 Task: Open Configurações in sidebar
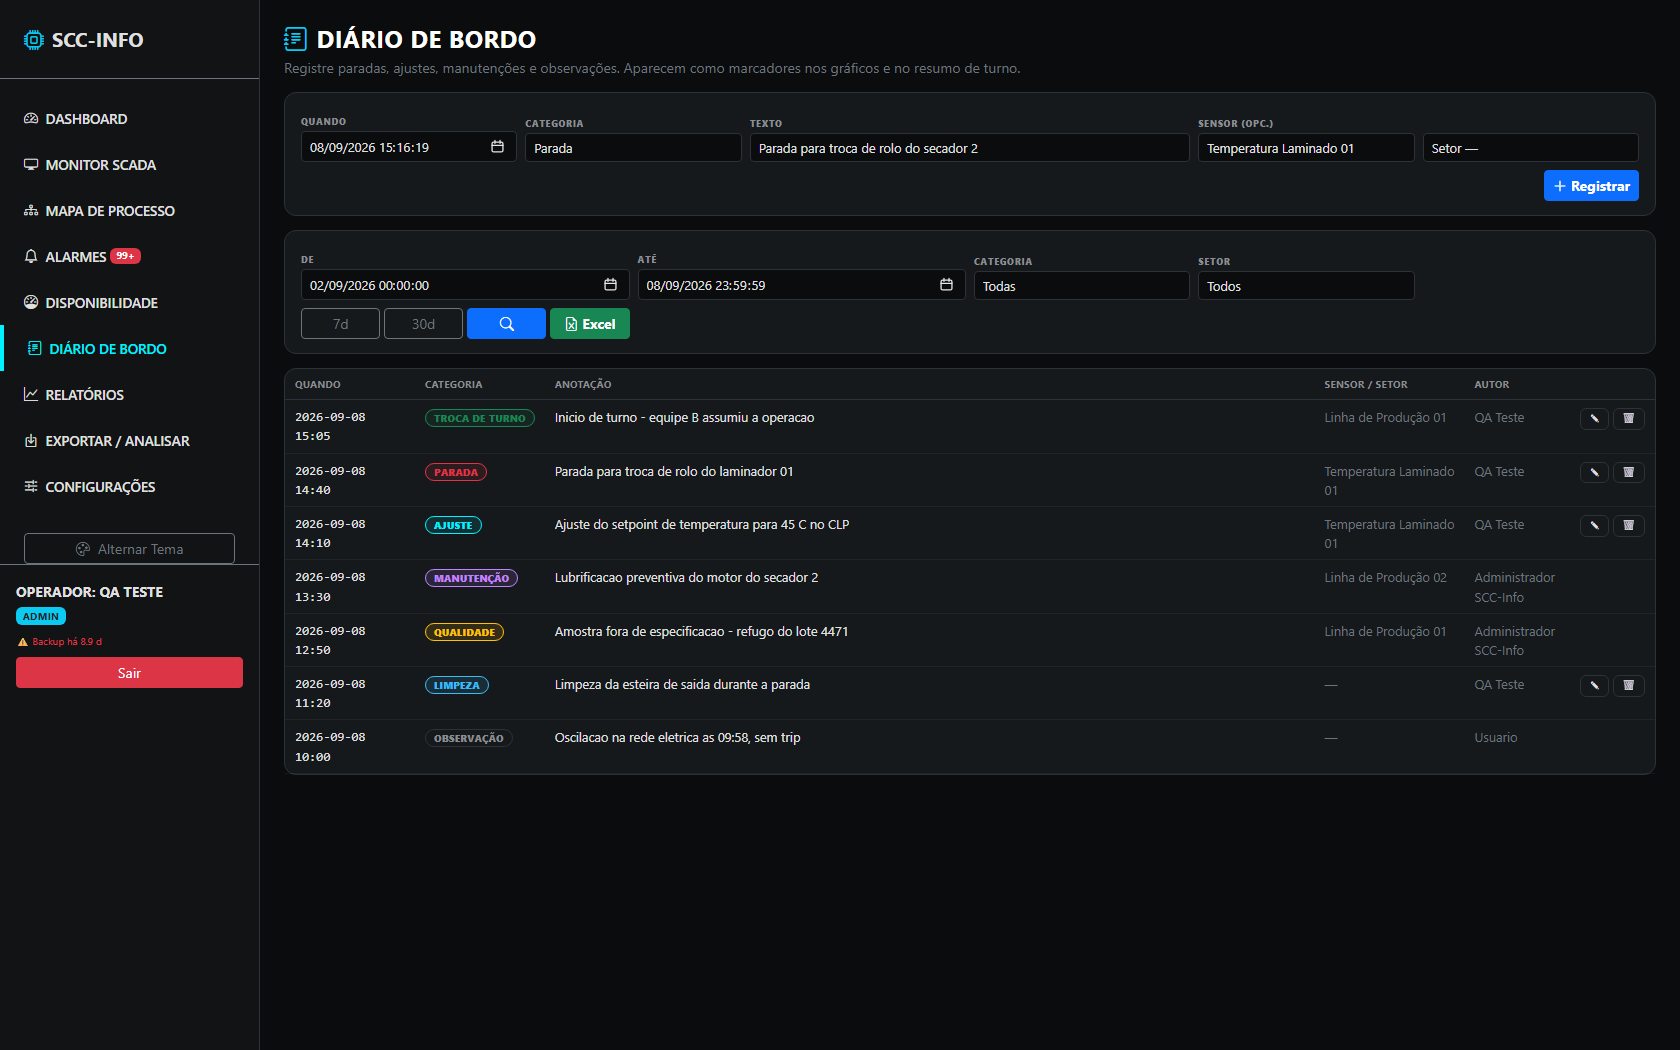(x=129, y=487)
